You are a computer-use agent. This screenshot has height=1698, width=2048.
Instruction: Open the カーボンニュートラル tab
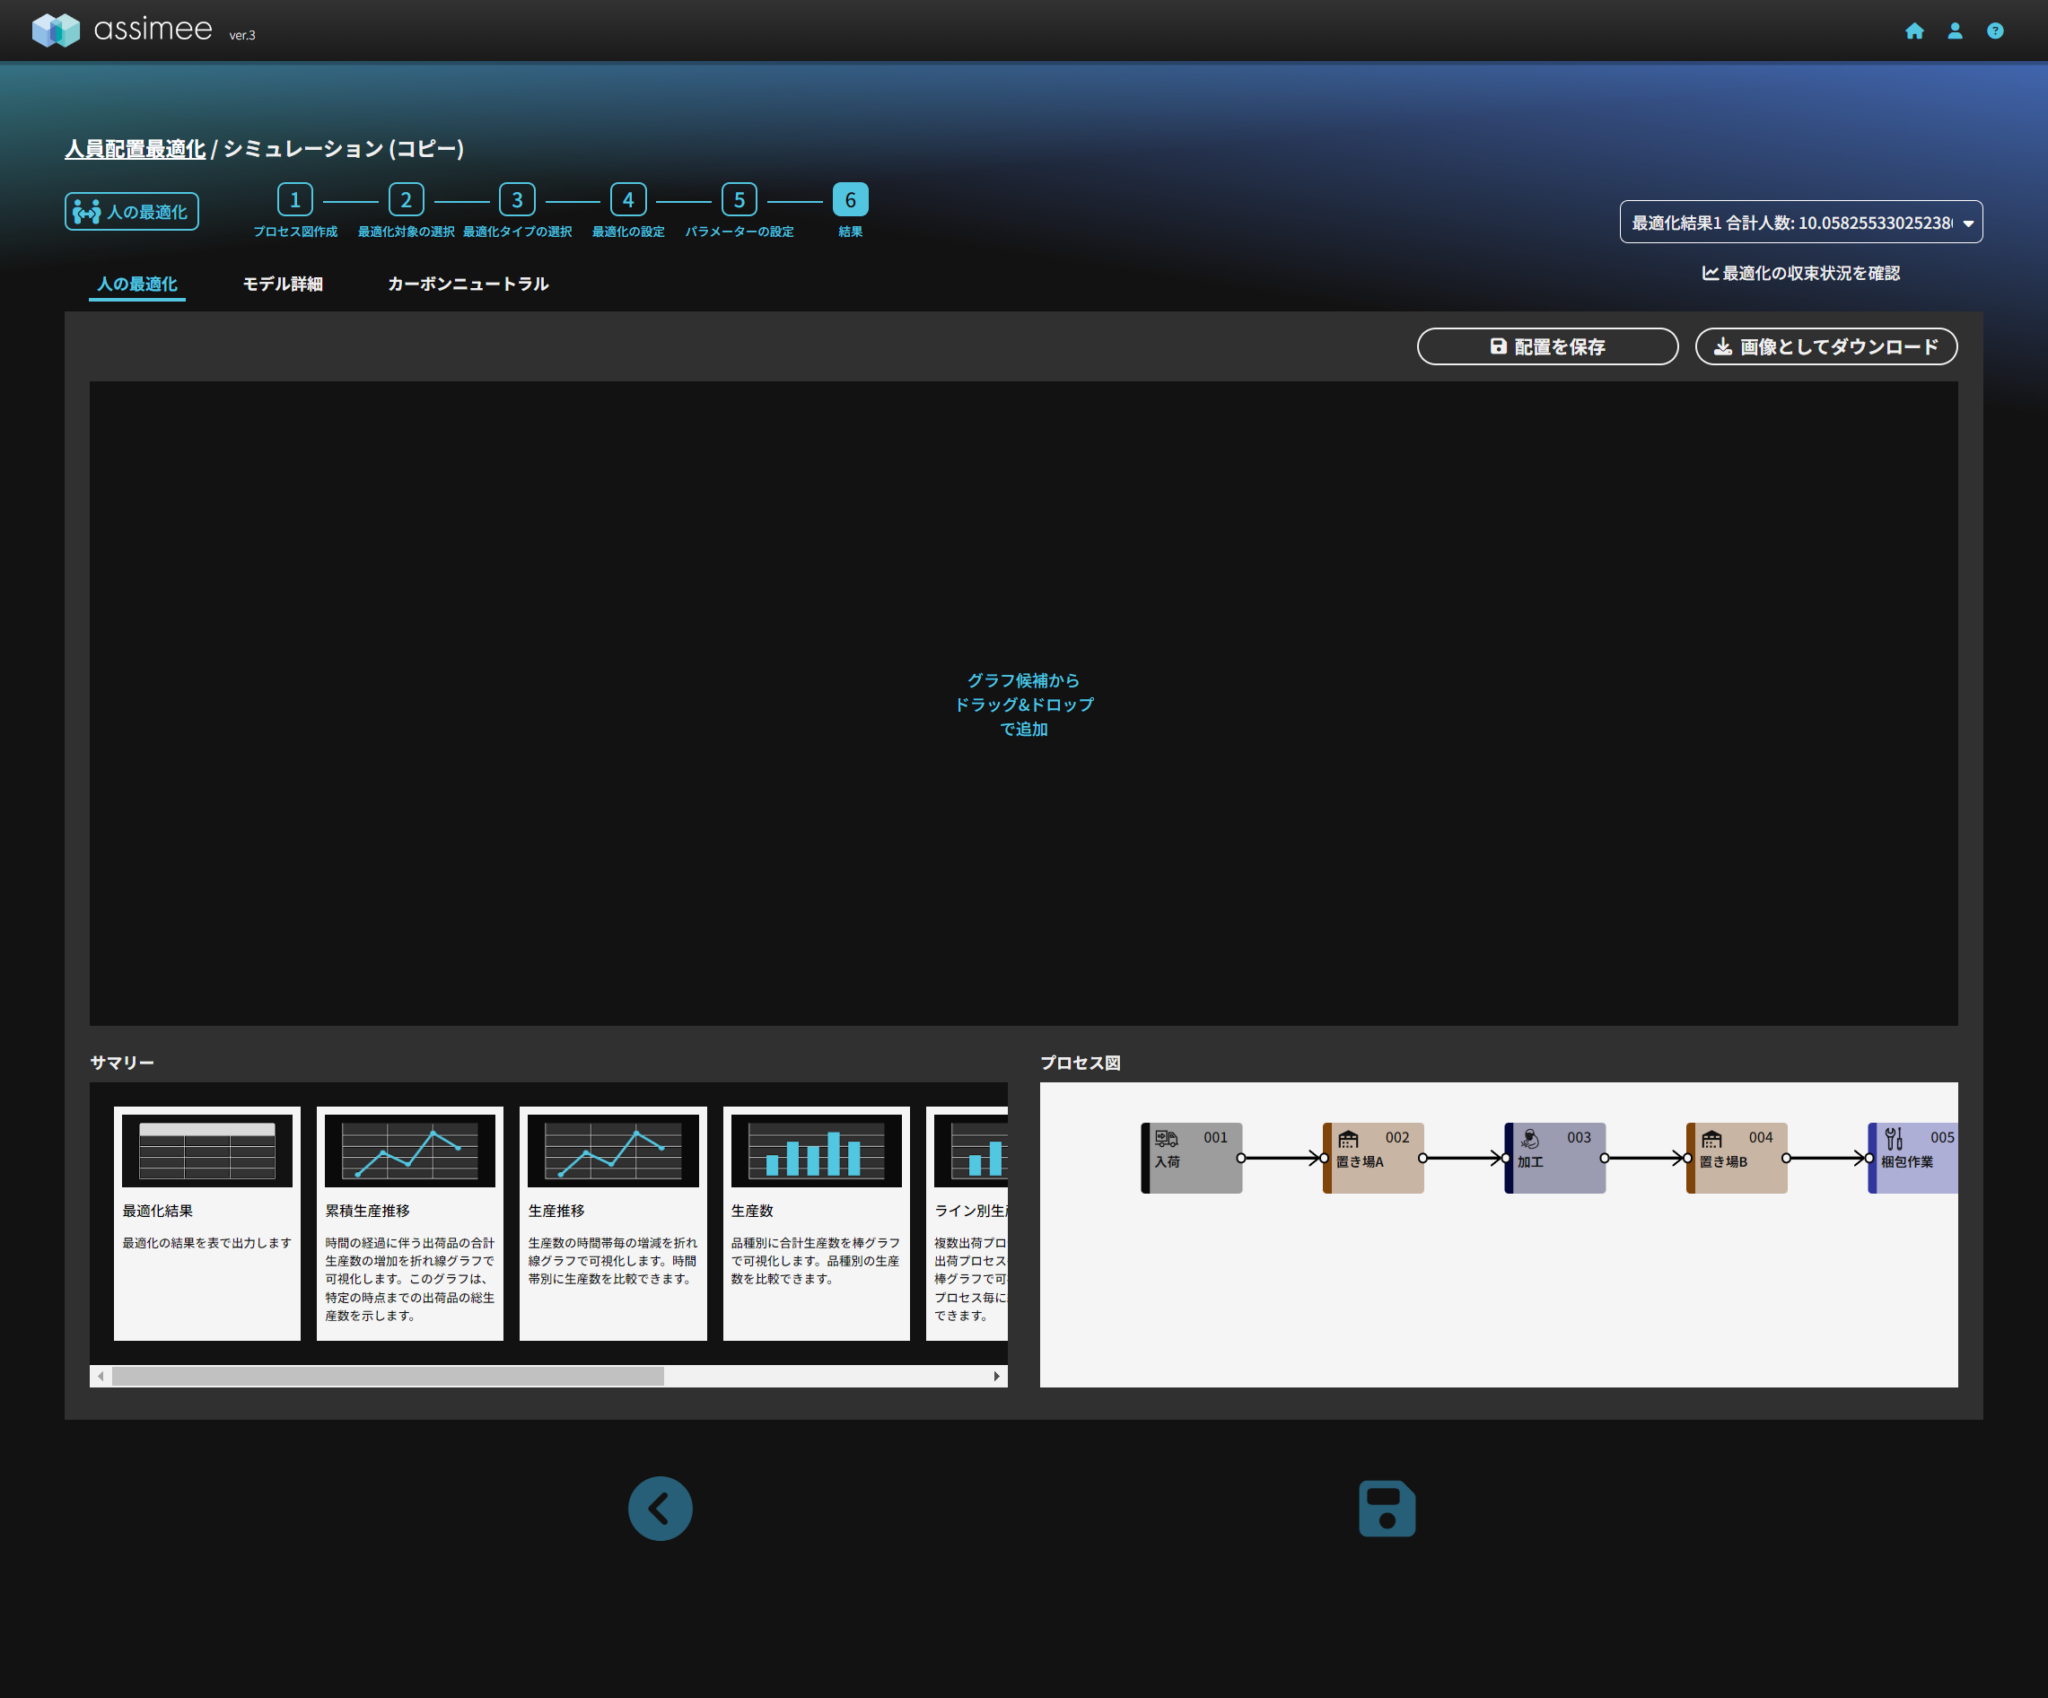click(468, 284)
